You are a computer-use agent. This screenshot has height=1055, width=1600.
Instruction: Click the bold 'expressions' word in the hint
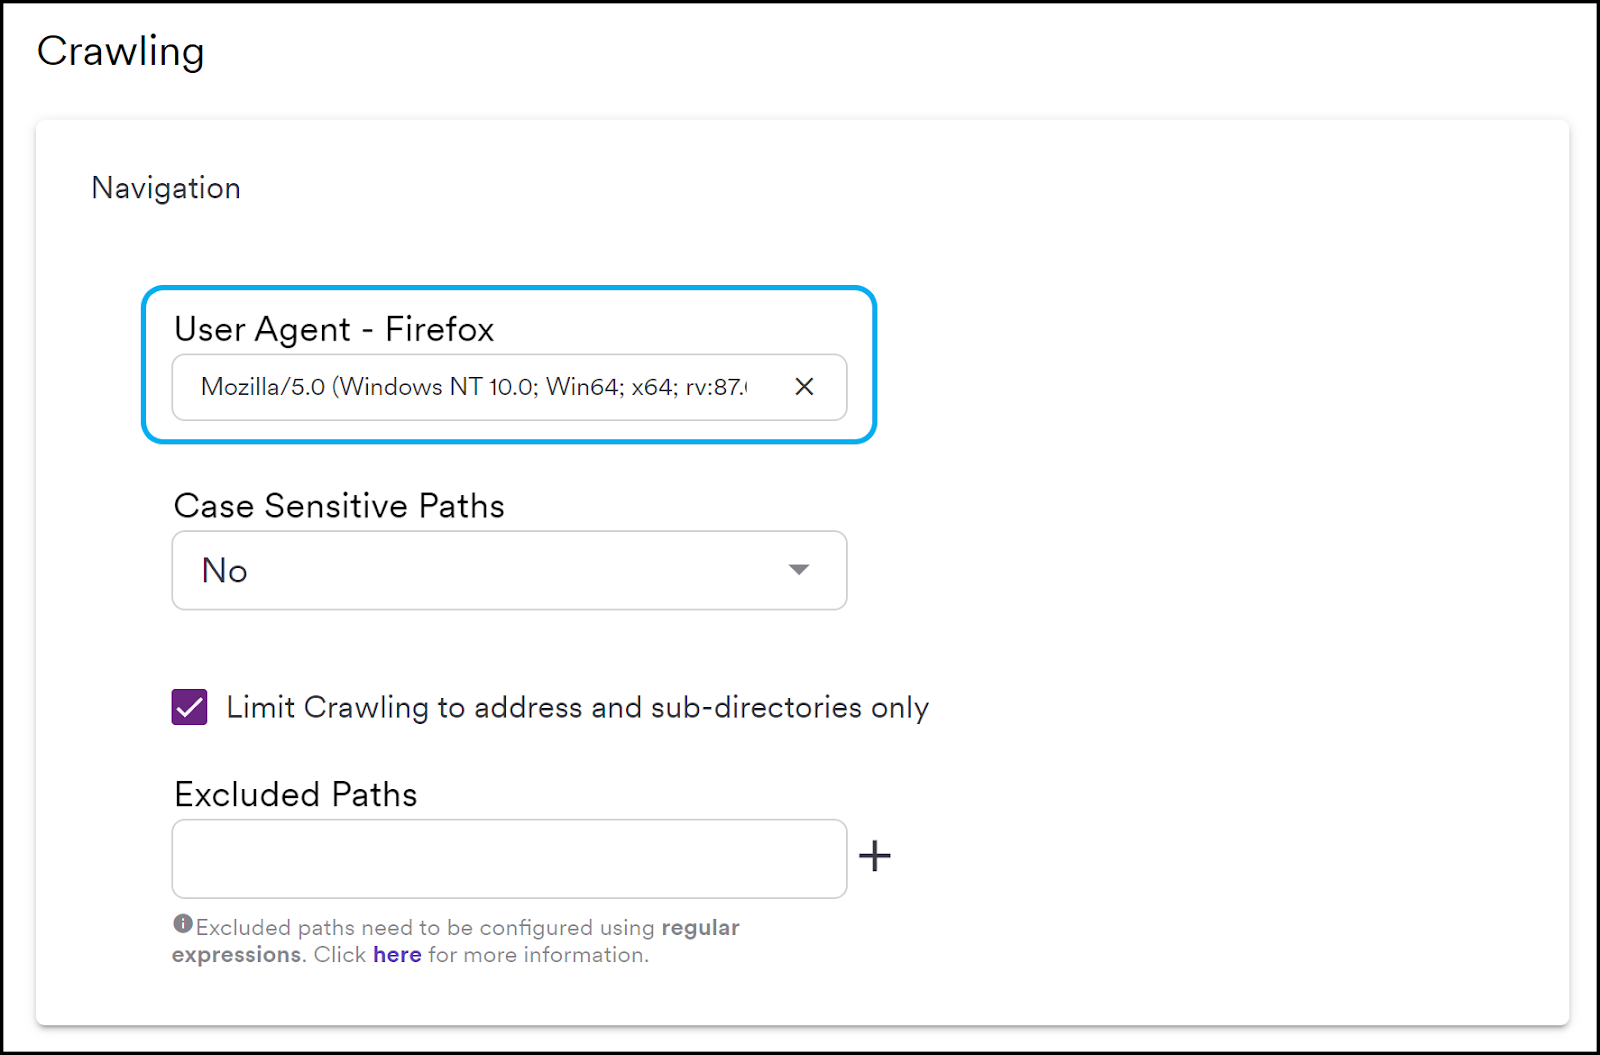pos(237,955)
